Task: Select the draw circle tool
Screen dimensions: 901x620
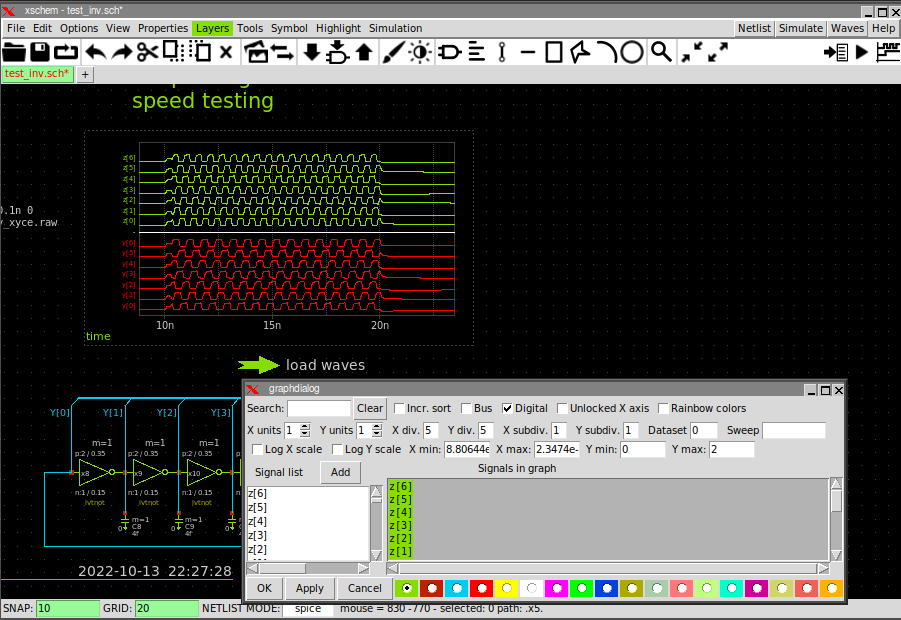Action: click(632, 52)
